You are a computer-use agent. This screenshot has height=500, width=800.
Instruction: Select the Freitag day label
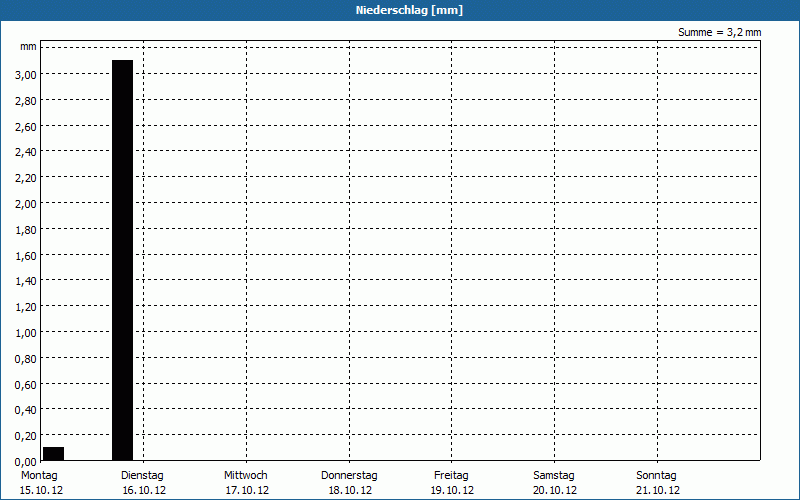tap(452, 476)
